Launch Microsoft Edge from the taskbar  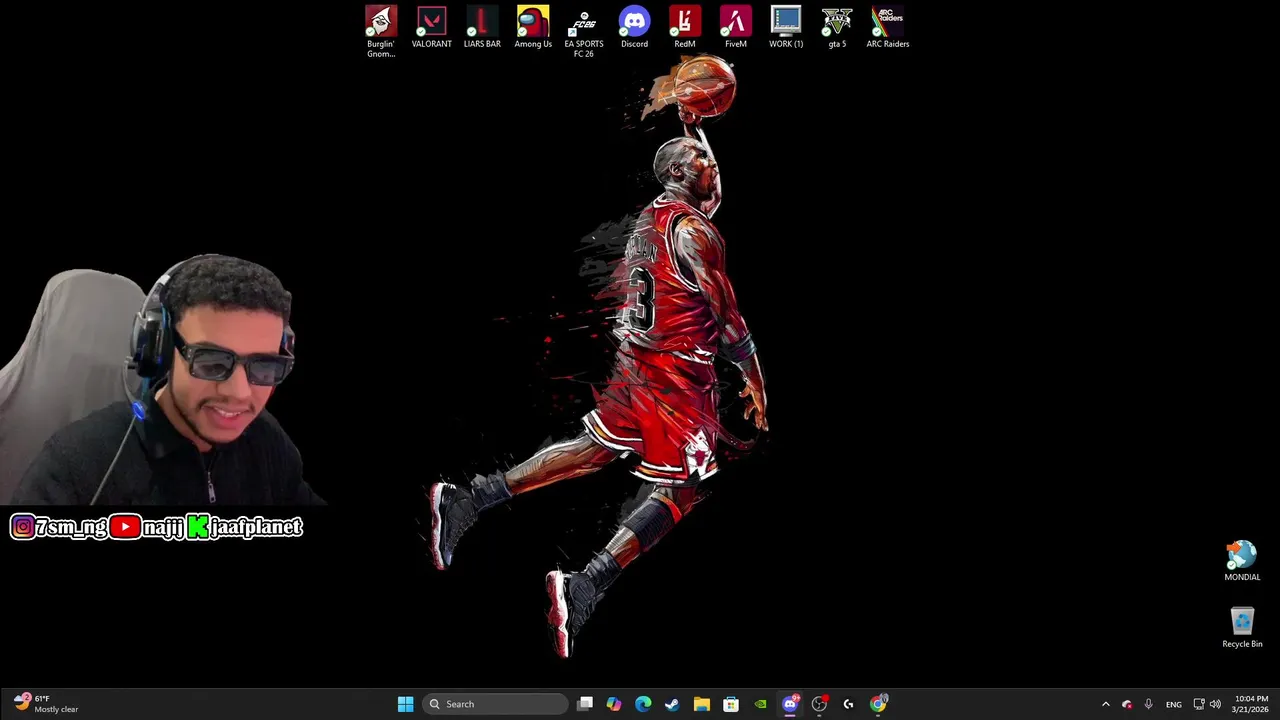(x=643, y=704)
